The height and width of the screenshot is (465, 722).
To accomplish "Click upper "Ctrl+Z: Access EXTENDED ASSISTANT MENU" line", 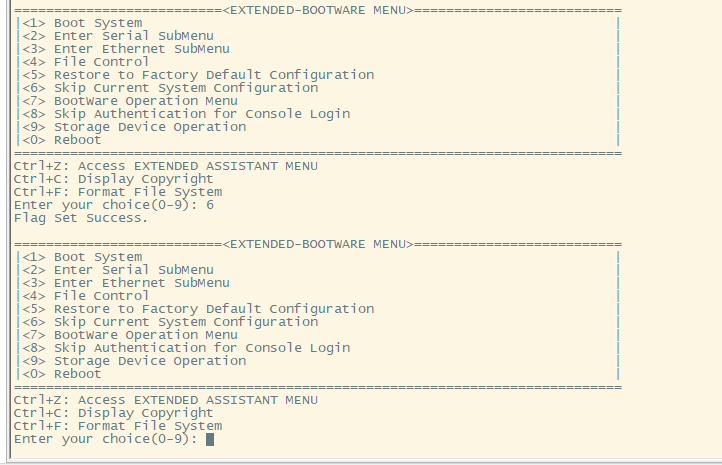I will tap(166, 166).
